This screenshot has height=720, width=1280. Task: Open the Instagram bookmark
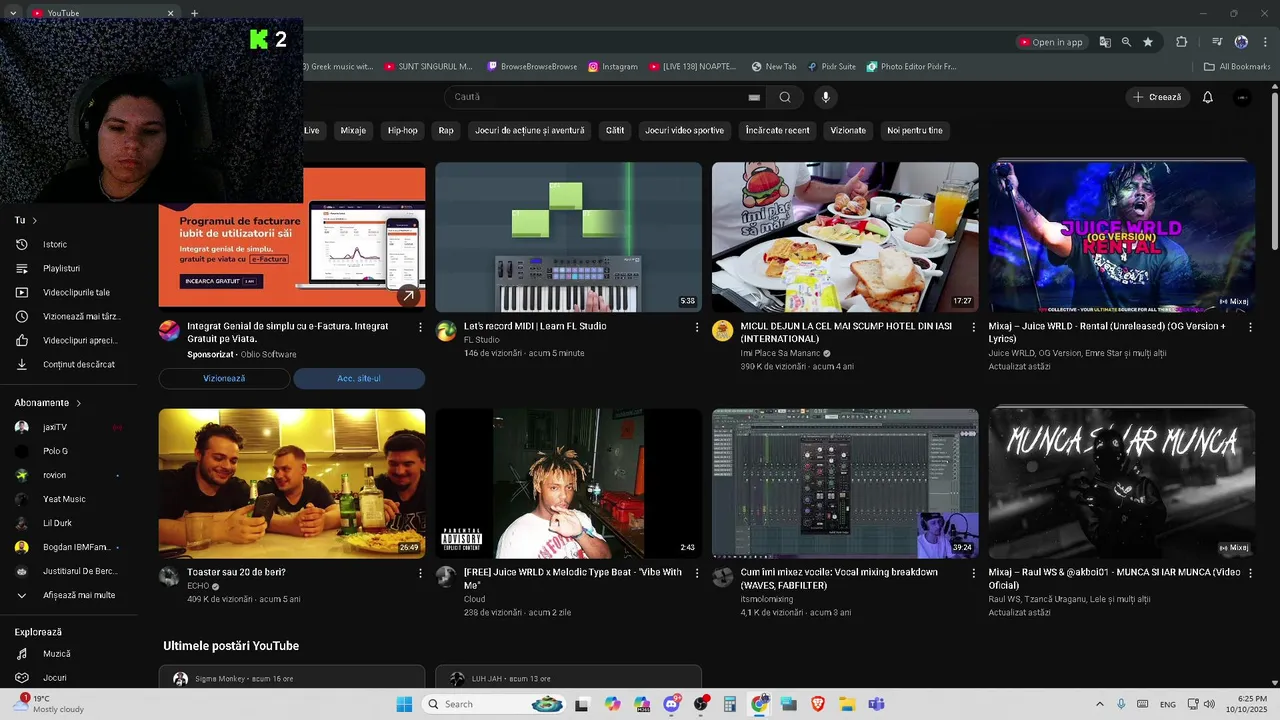click(613, 67)
